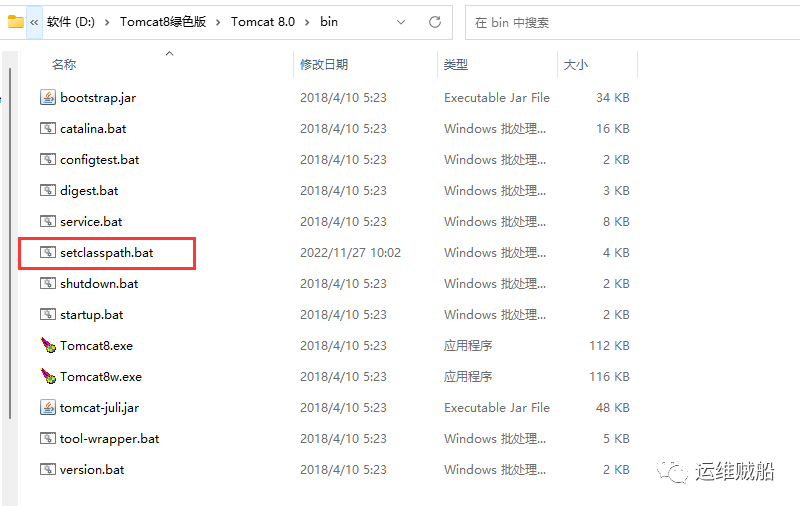
Task: Expand the hidden path chevron «
Action: pos(34,22)
